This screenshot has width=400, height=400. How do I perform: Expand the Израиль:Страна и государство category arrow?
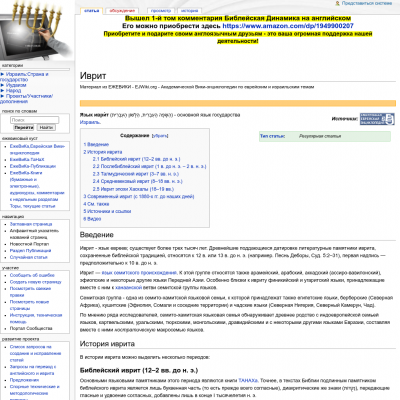pos(2,74)
